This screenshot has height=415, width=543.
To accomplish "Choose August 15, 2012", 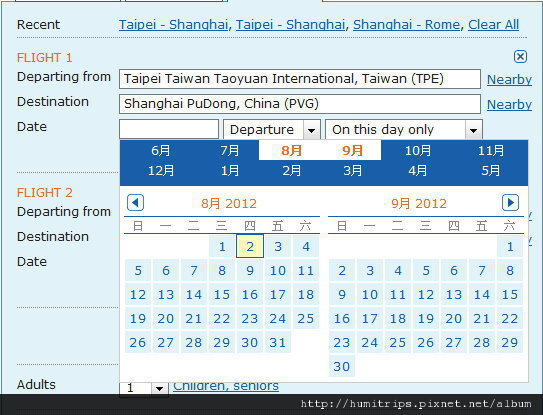I will pos(222,294).
